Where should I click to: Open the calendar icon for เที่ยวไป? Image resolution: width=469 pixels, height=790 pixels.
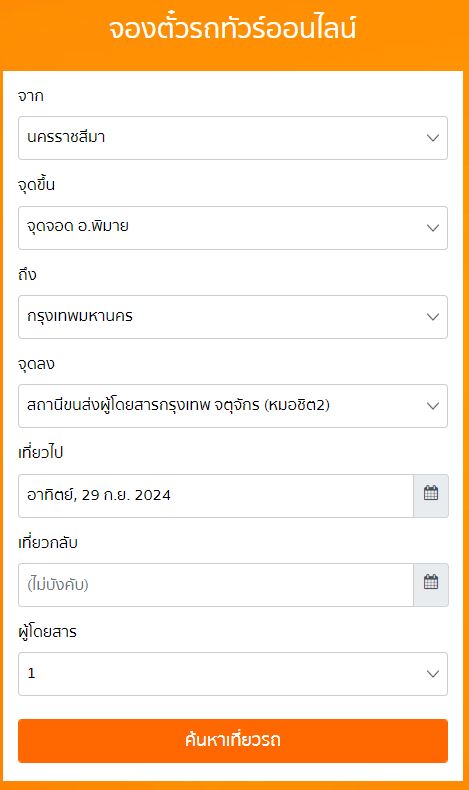[x=431, y=495]
